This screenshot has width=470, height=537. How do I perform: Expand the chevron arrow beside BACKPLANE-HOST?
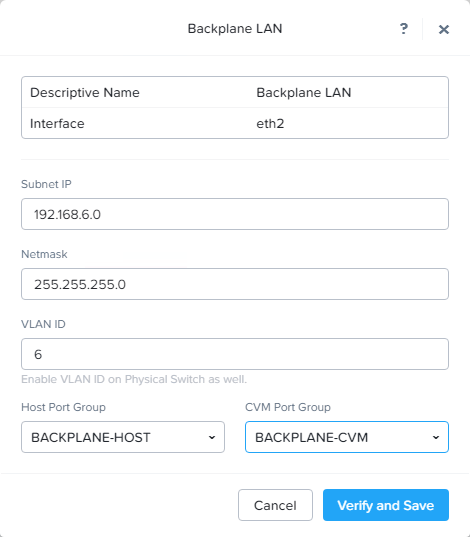(x=212, y=437)
